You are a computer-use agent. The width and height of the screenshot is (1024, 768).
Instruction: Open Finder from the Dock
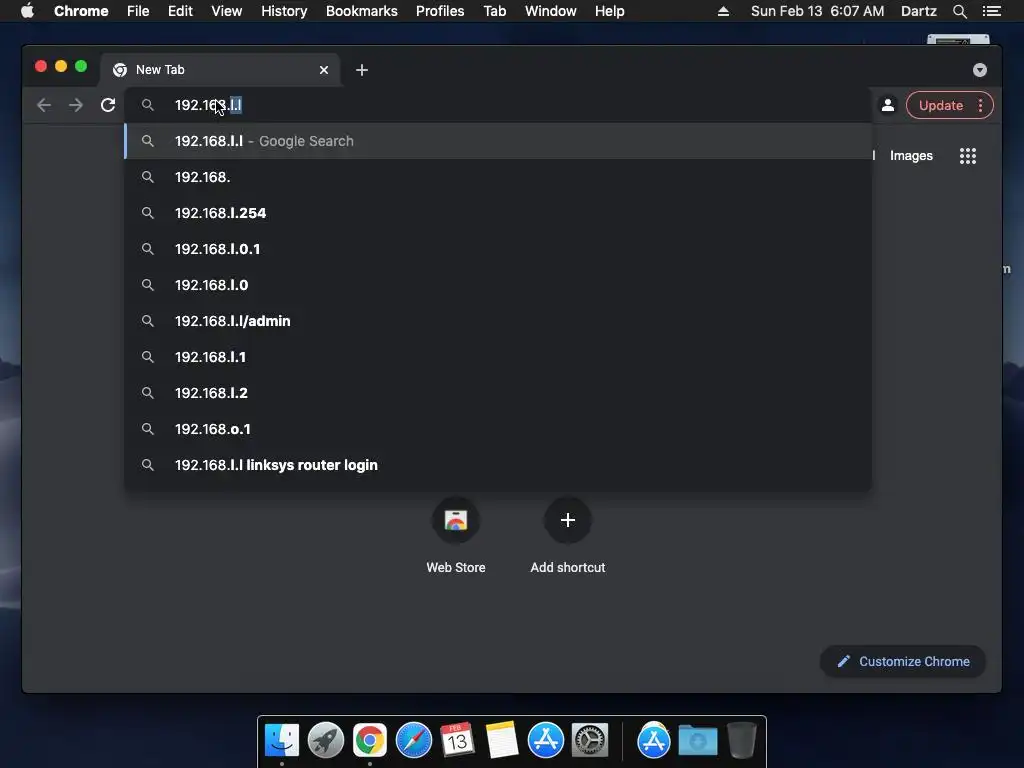[x=282, y=741]
